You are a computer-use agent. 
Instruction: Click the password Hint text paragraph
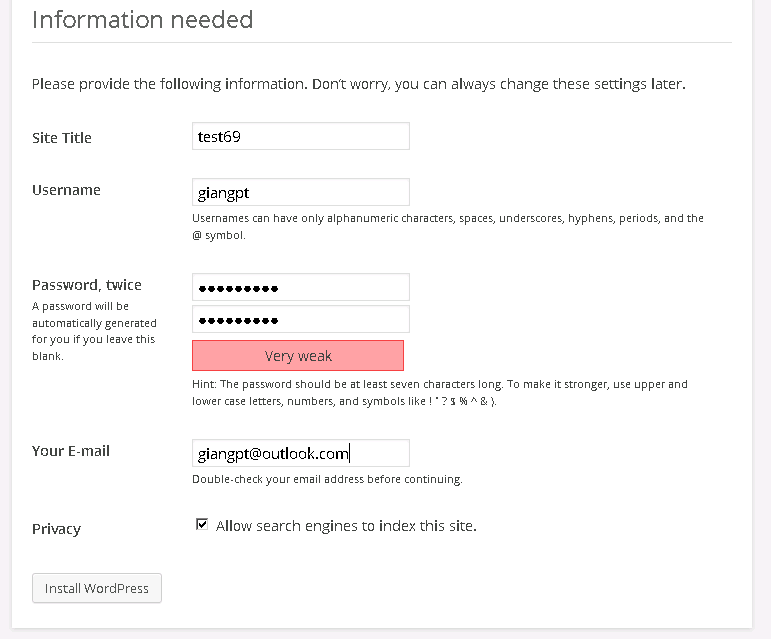tap(440, 393)
